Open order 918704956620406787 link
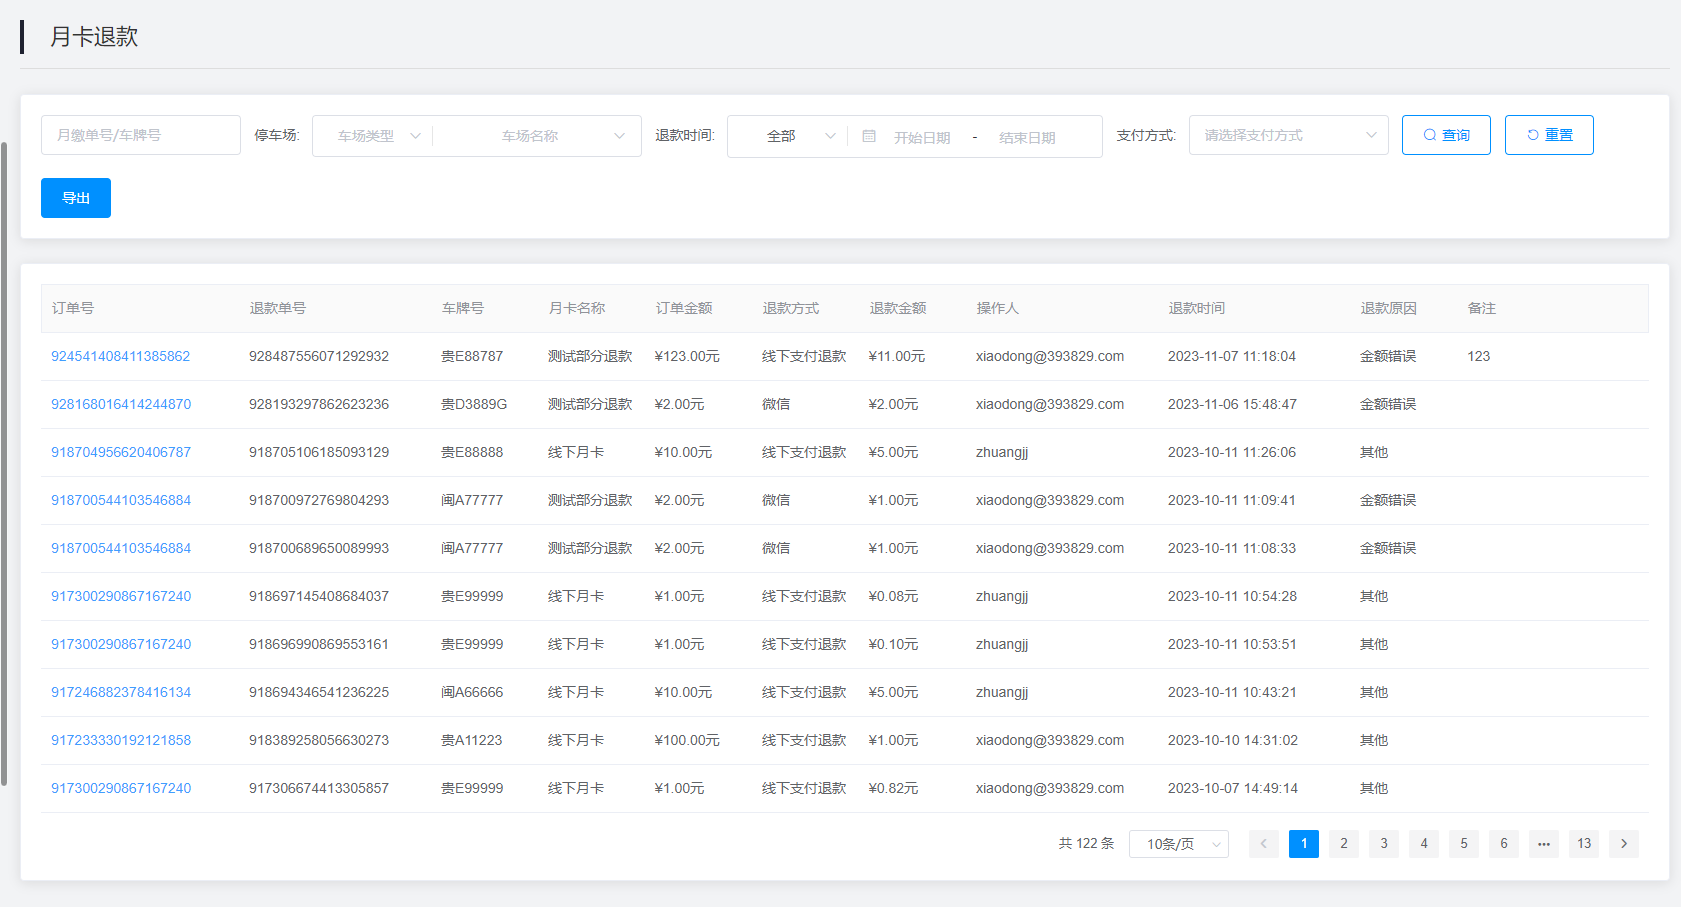The image size is (1681, 907). click(120, 452)
